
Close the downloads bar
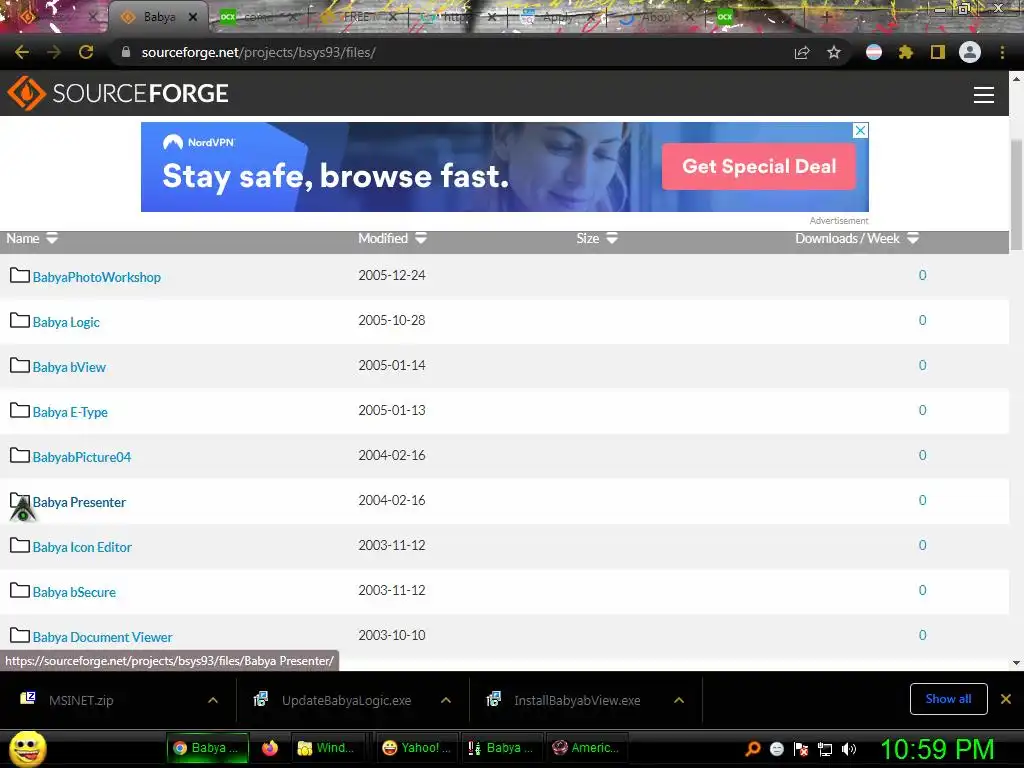1006,699
